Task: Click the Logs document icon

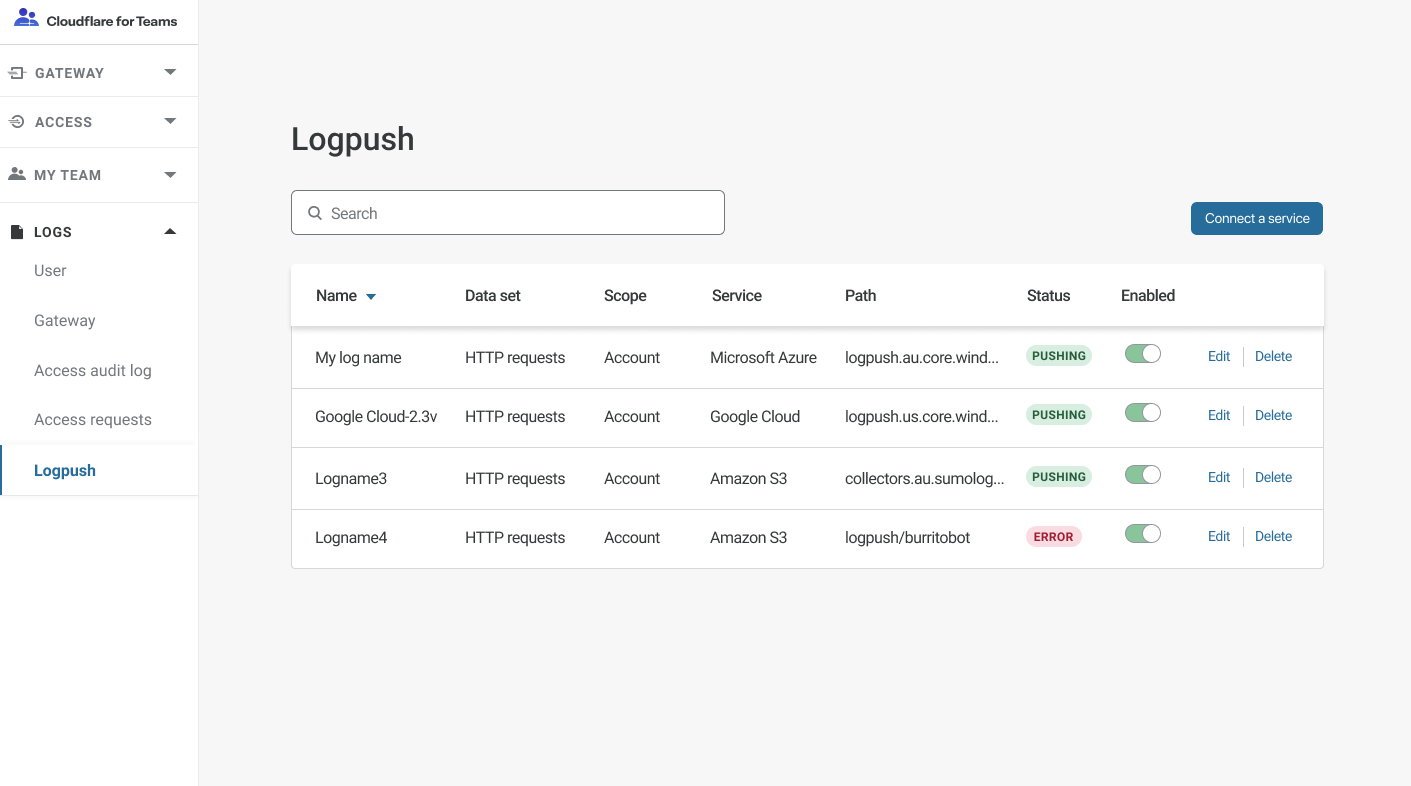Action: point(17,232)
